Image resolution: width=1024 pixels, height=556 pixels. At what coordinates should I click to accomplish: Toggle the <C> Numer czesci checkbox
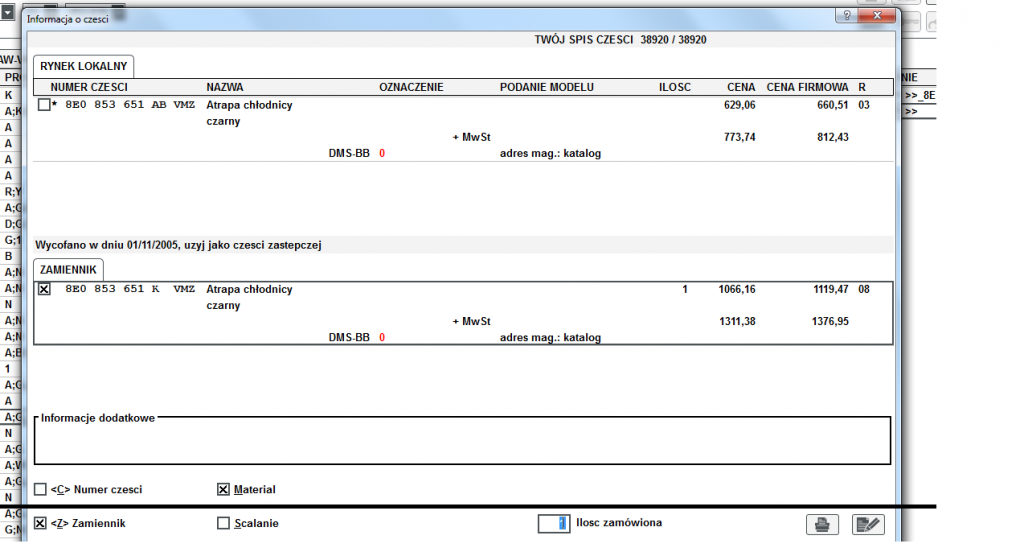[40, 489]
